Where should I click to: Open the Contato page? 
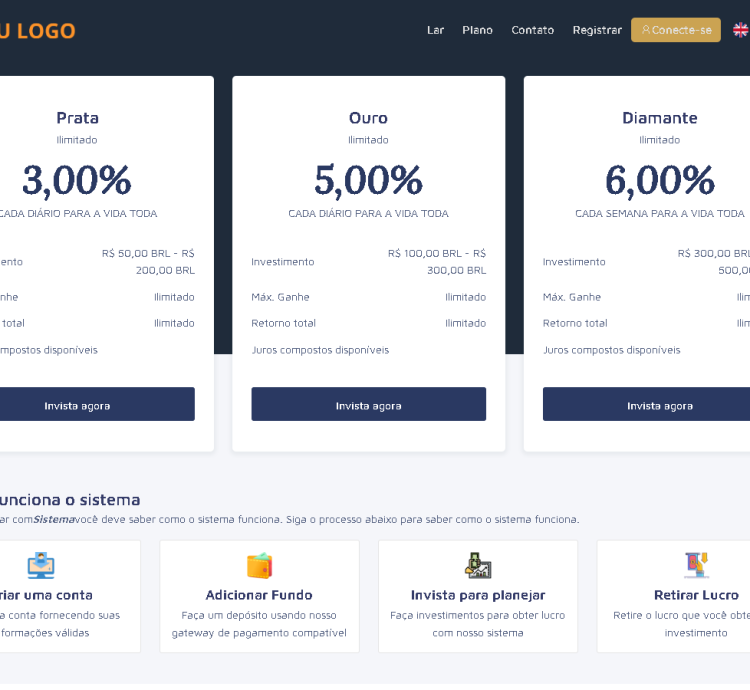532,30
